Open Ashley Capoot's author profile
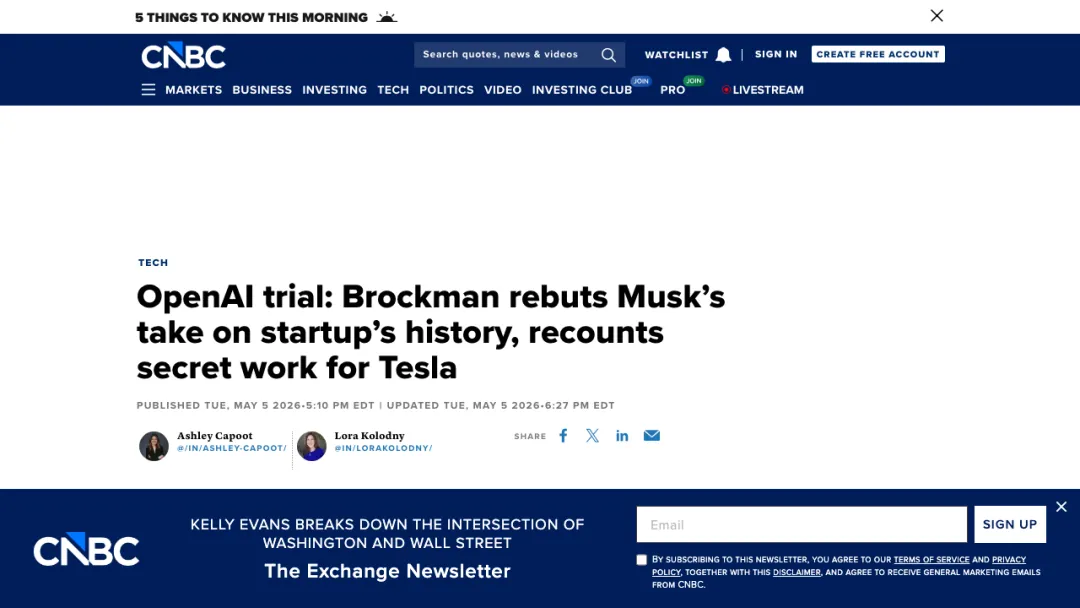Screen dimensions: 1080x608 click(215, 435)
